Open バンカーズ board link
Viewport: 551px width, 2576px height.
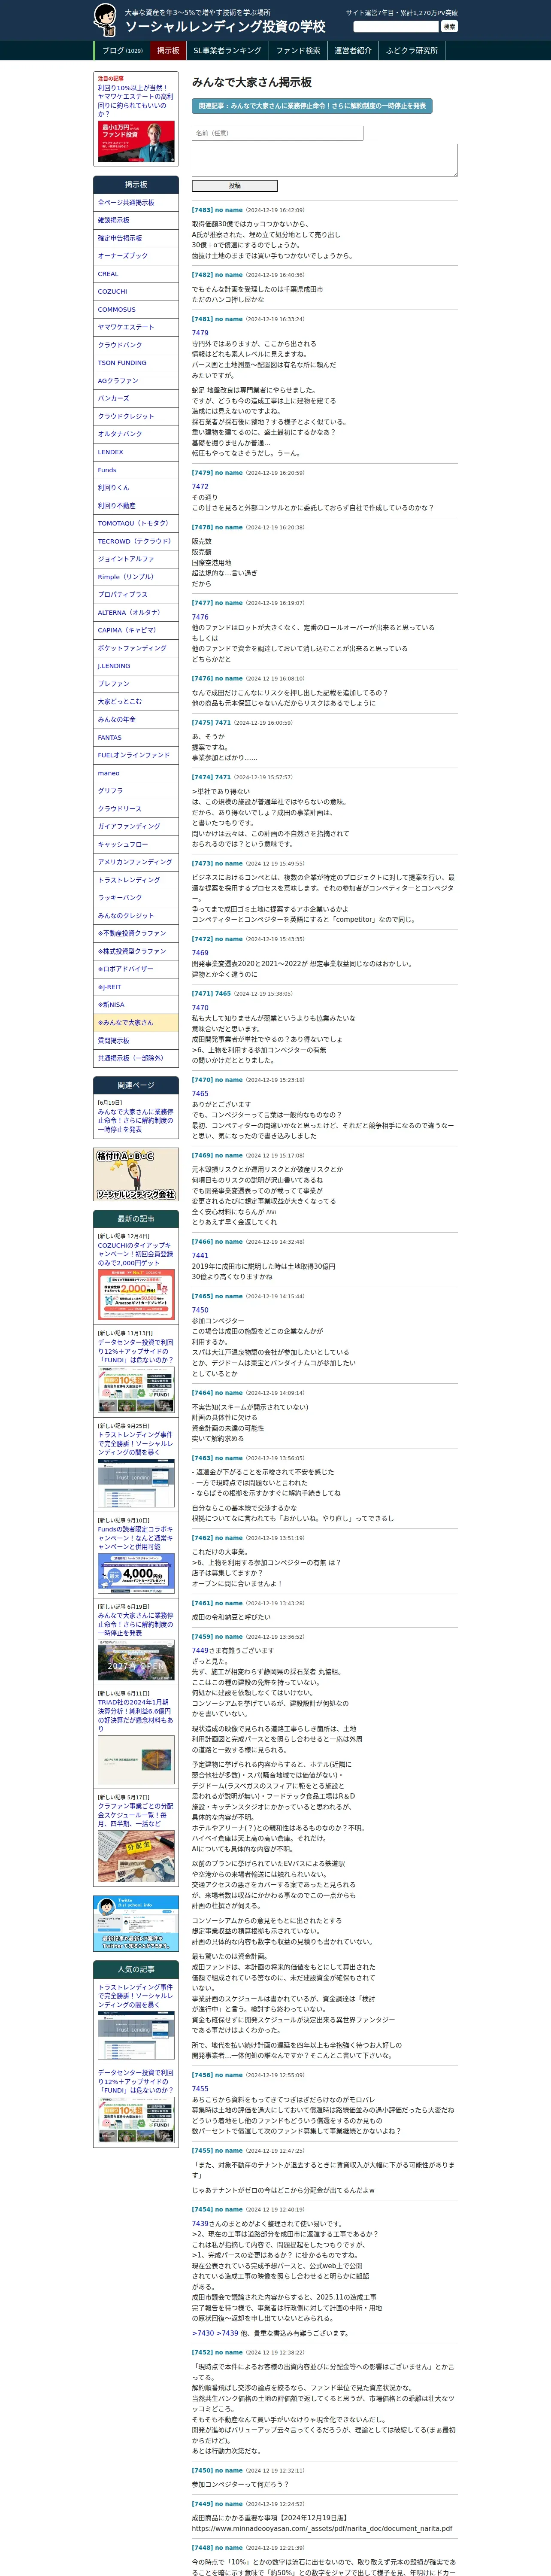coord(136,399)
